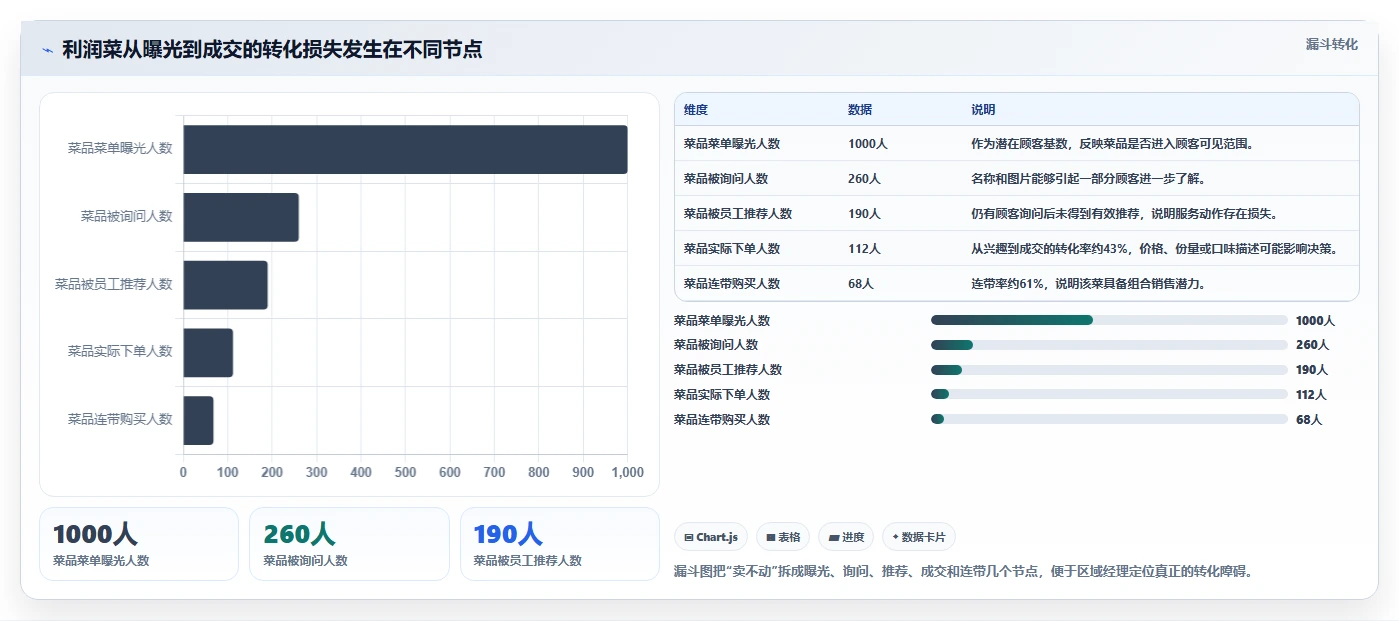
Task: Click the 菜品被询问人数 chart bar
Action: [x=241, y=217]
